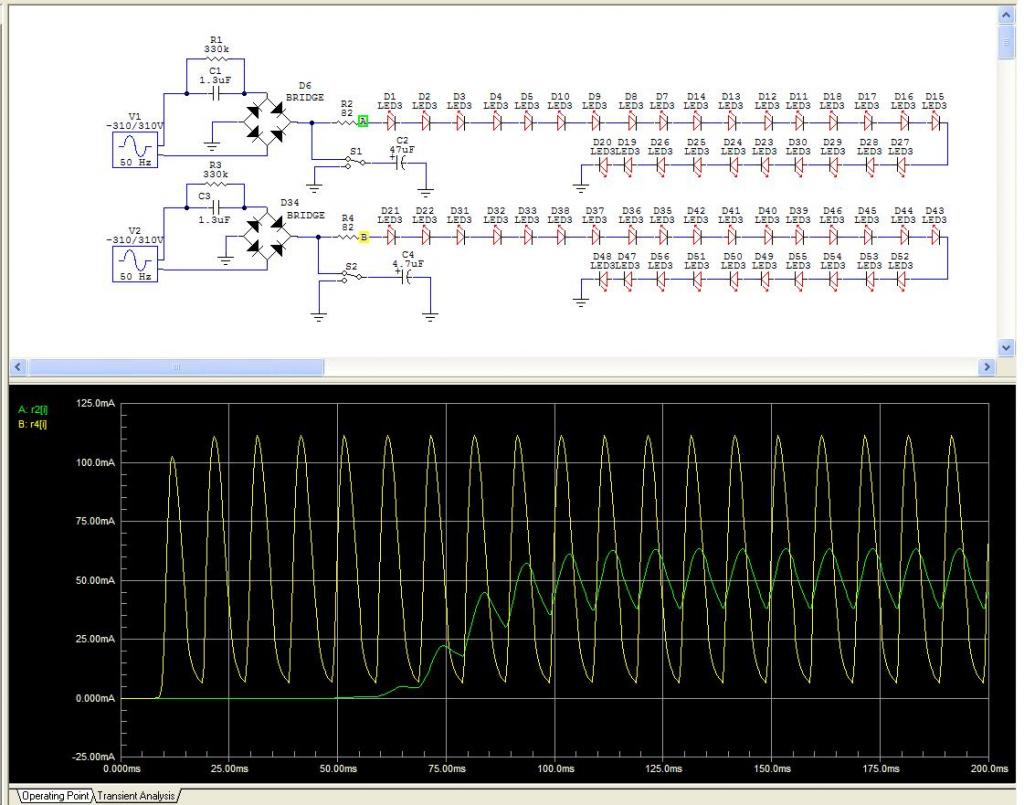The height and width of the screenshot is (805, 1024).
Task: Click the horizontal scrollbar left arrow
Action: (x=16, y=368)
